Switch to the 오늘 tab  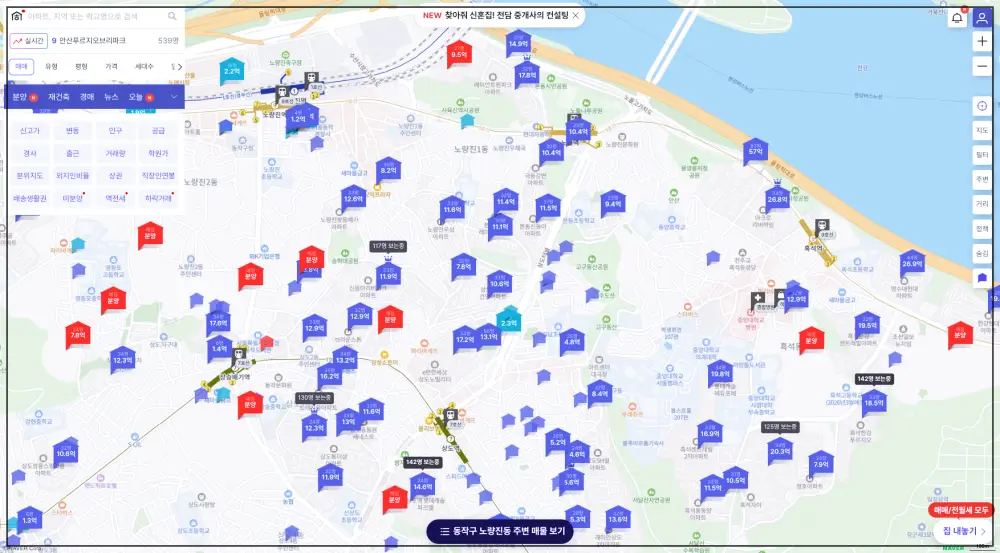tap(136, 97)
